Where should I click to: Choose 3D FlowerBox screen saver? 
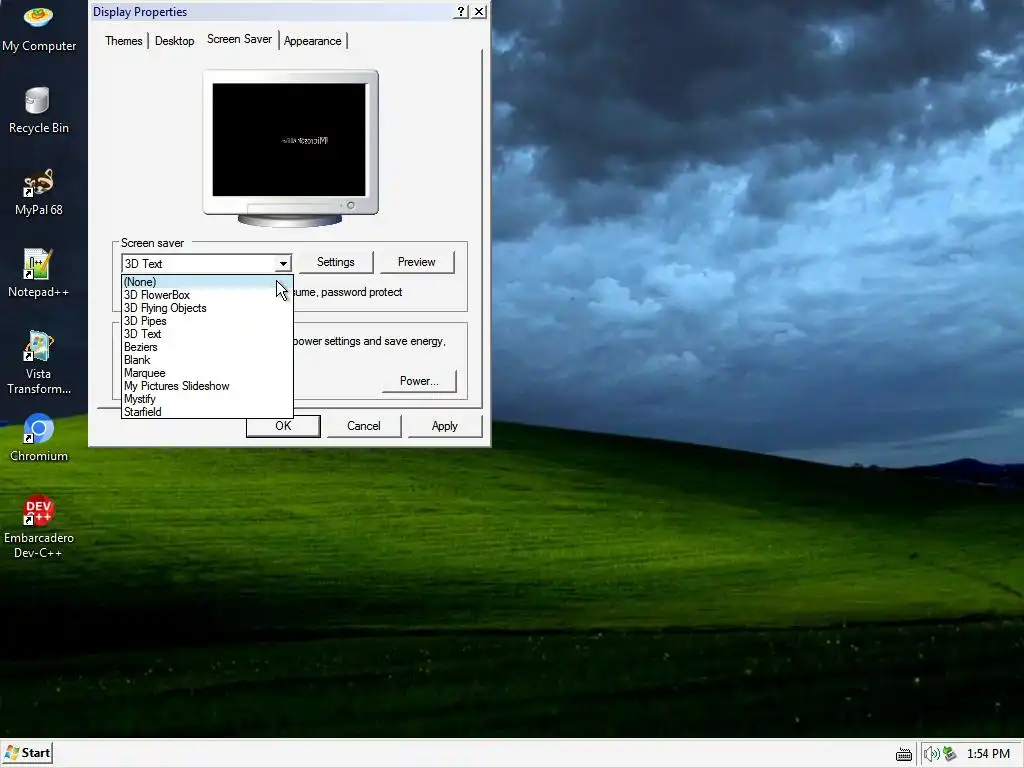click(206, 295)
